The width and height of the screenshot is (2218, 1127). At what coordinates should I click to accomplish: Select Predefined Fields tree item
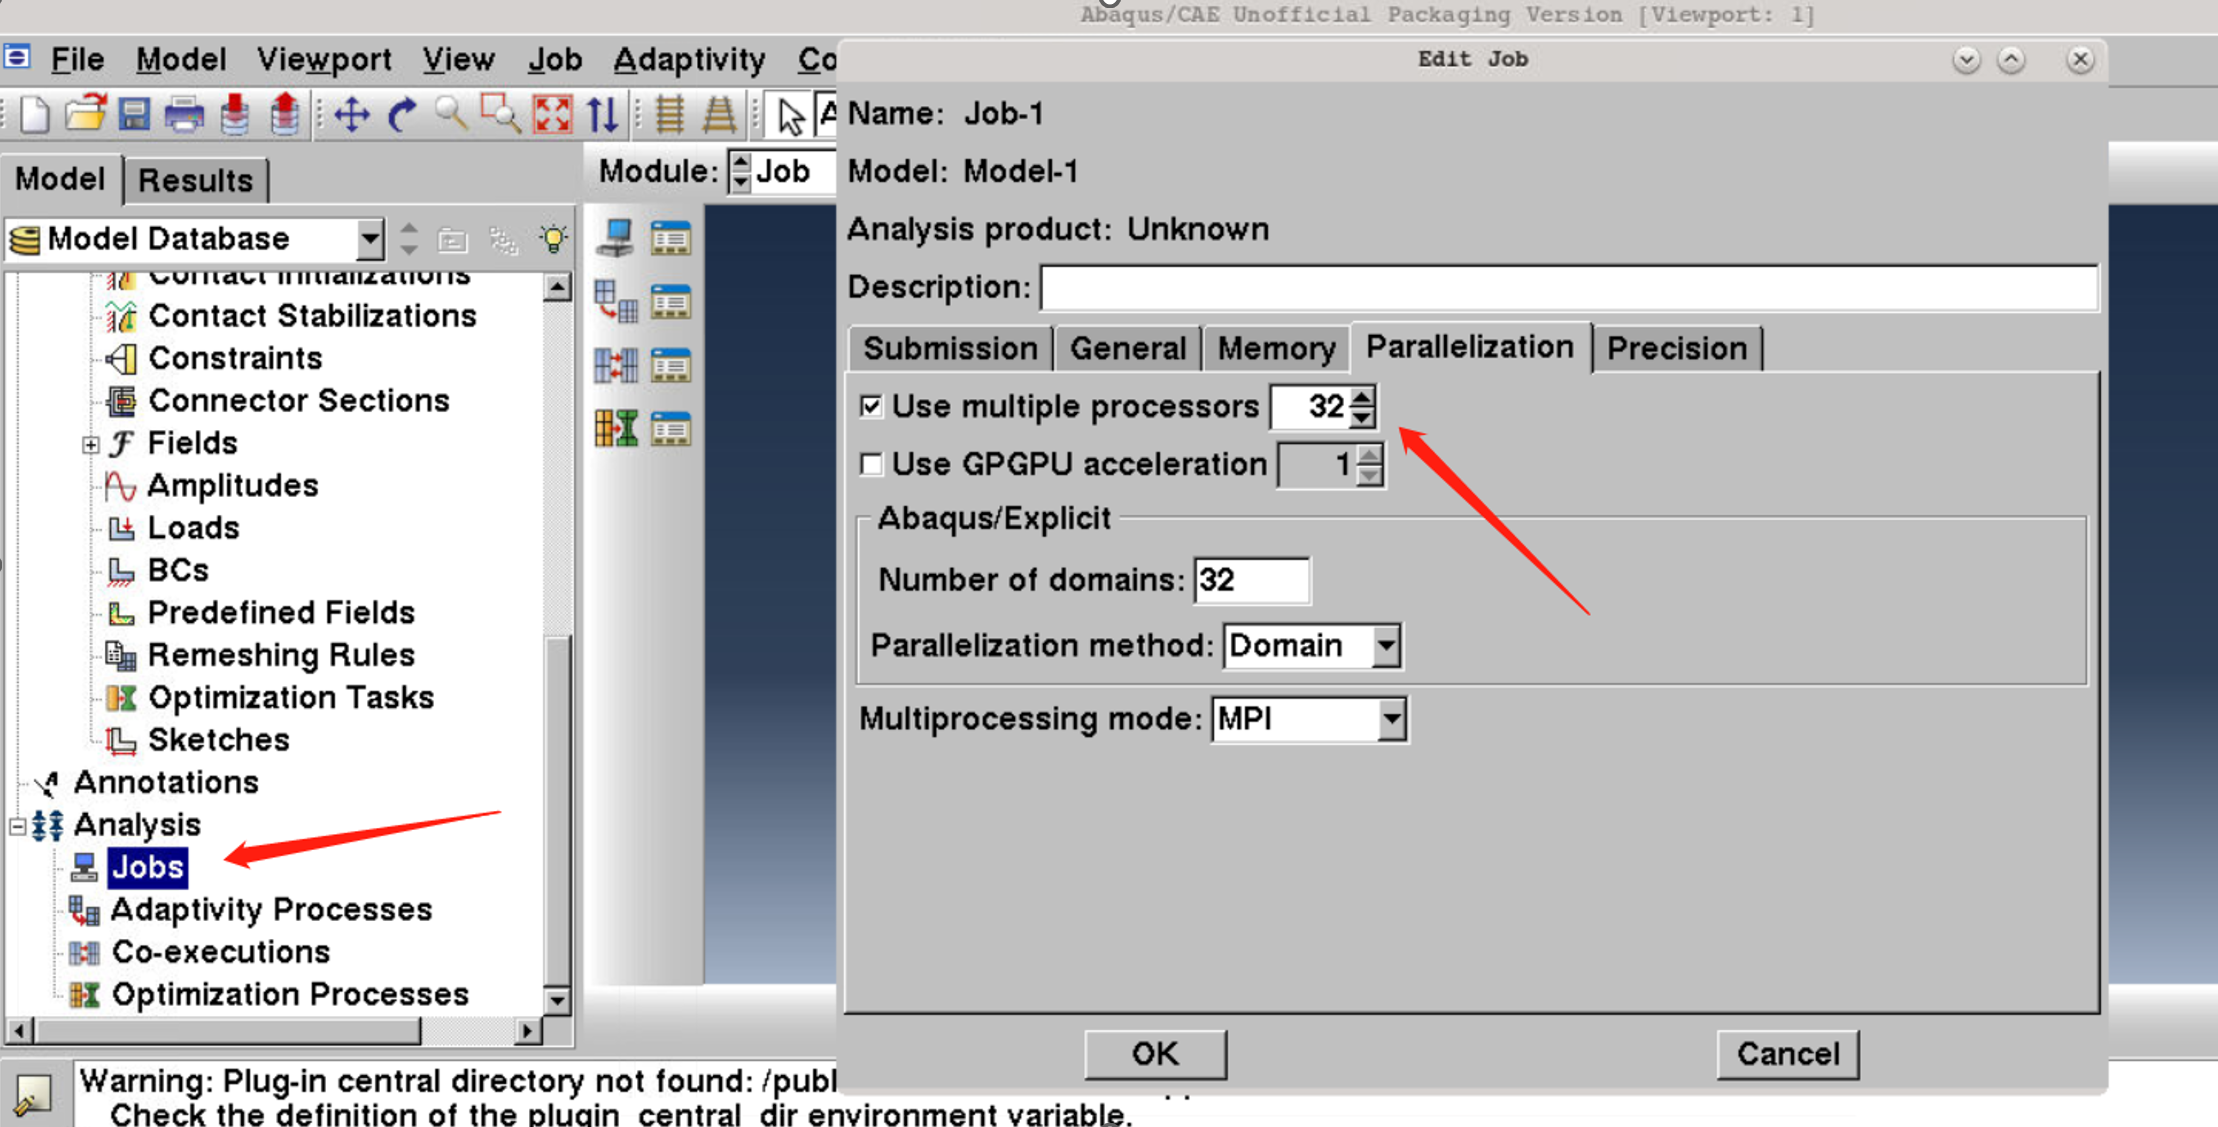(281, 612)
